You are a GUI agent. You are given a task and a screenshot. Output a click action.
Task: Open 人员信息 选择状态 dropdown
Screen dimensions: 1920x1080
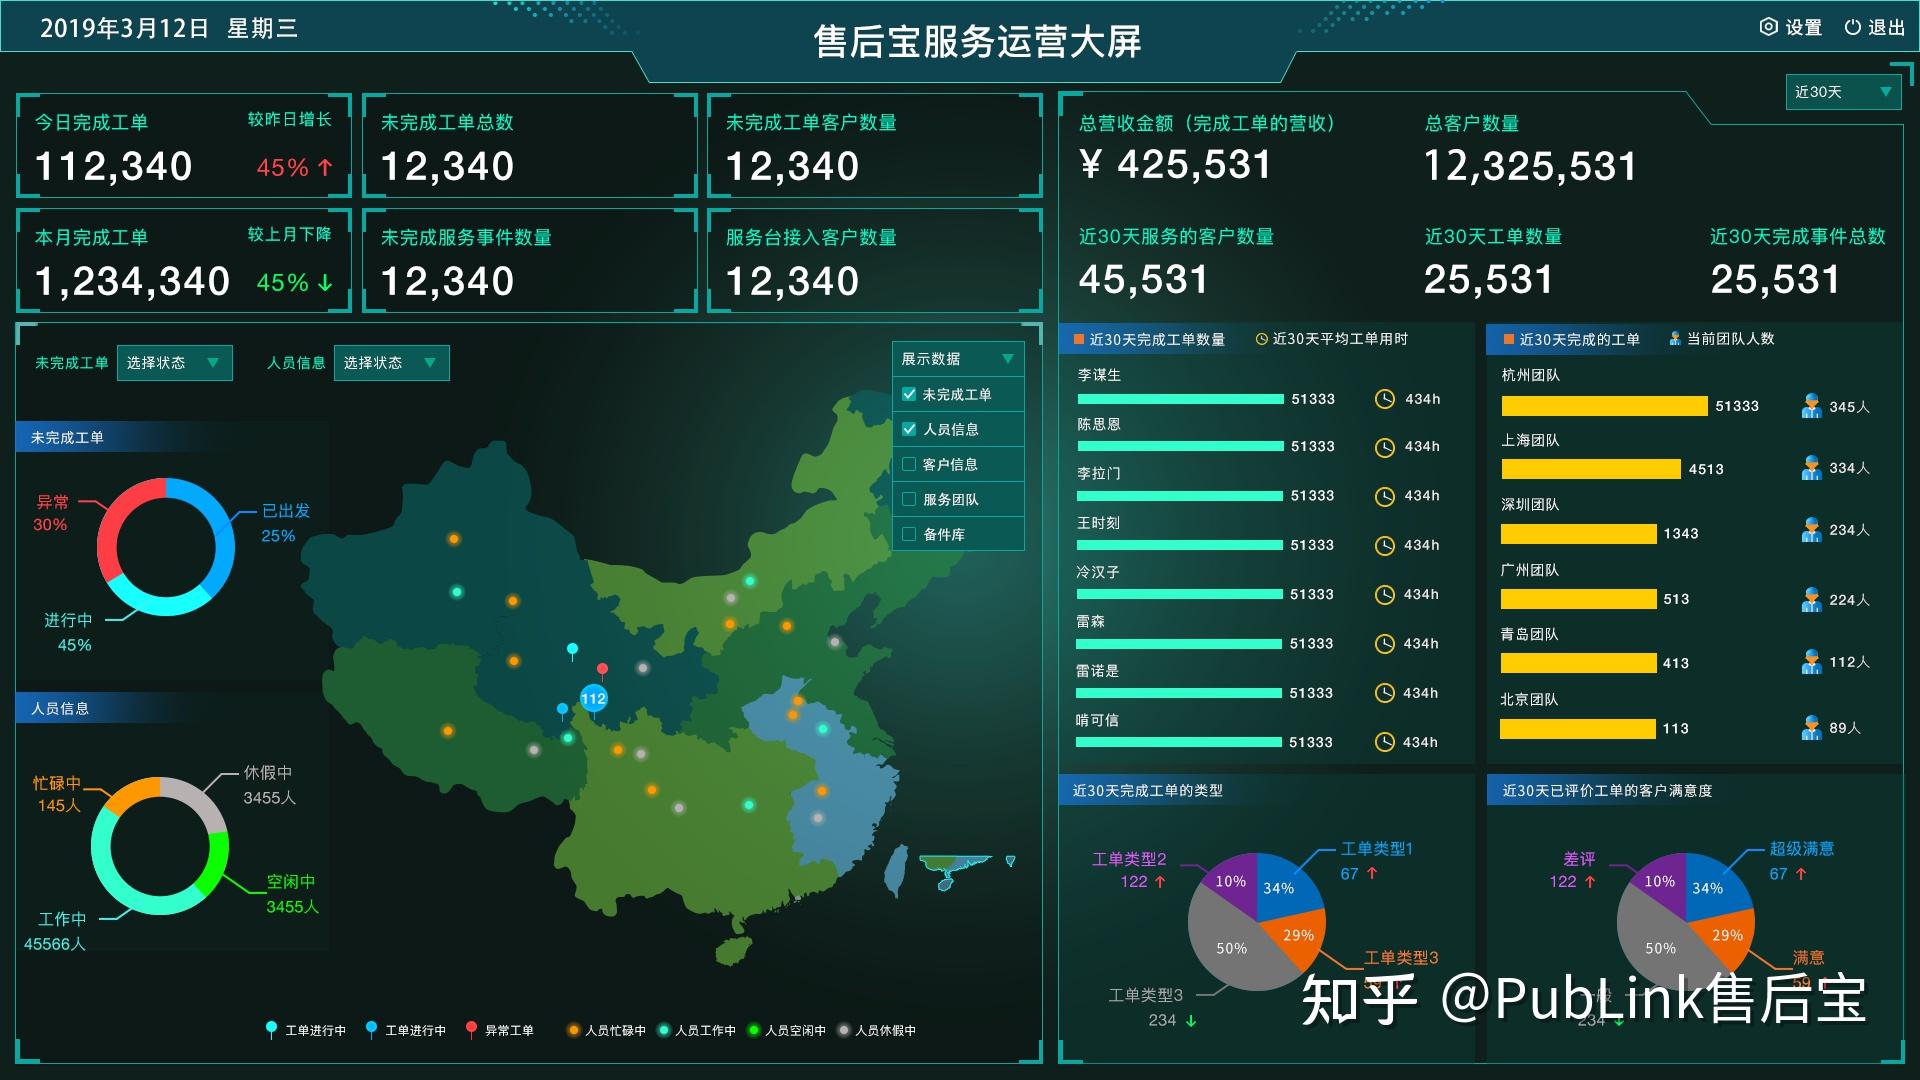(x=391, y=363)
